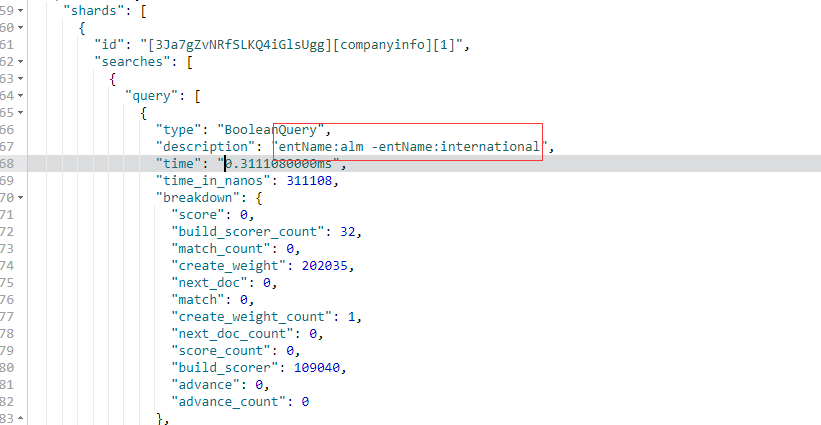Click the "score" key on line 71
This screenshot has height=425, width=821.
(x=198, y=215)
